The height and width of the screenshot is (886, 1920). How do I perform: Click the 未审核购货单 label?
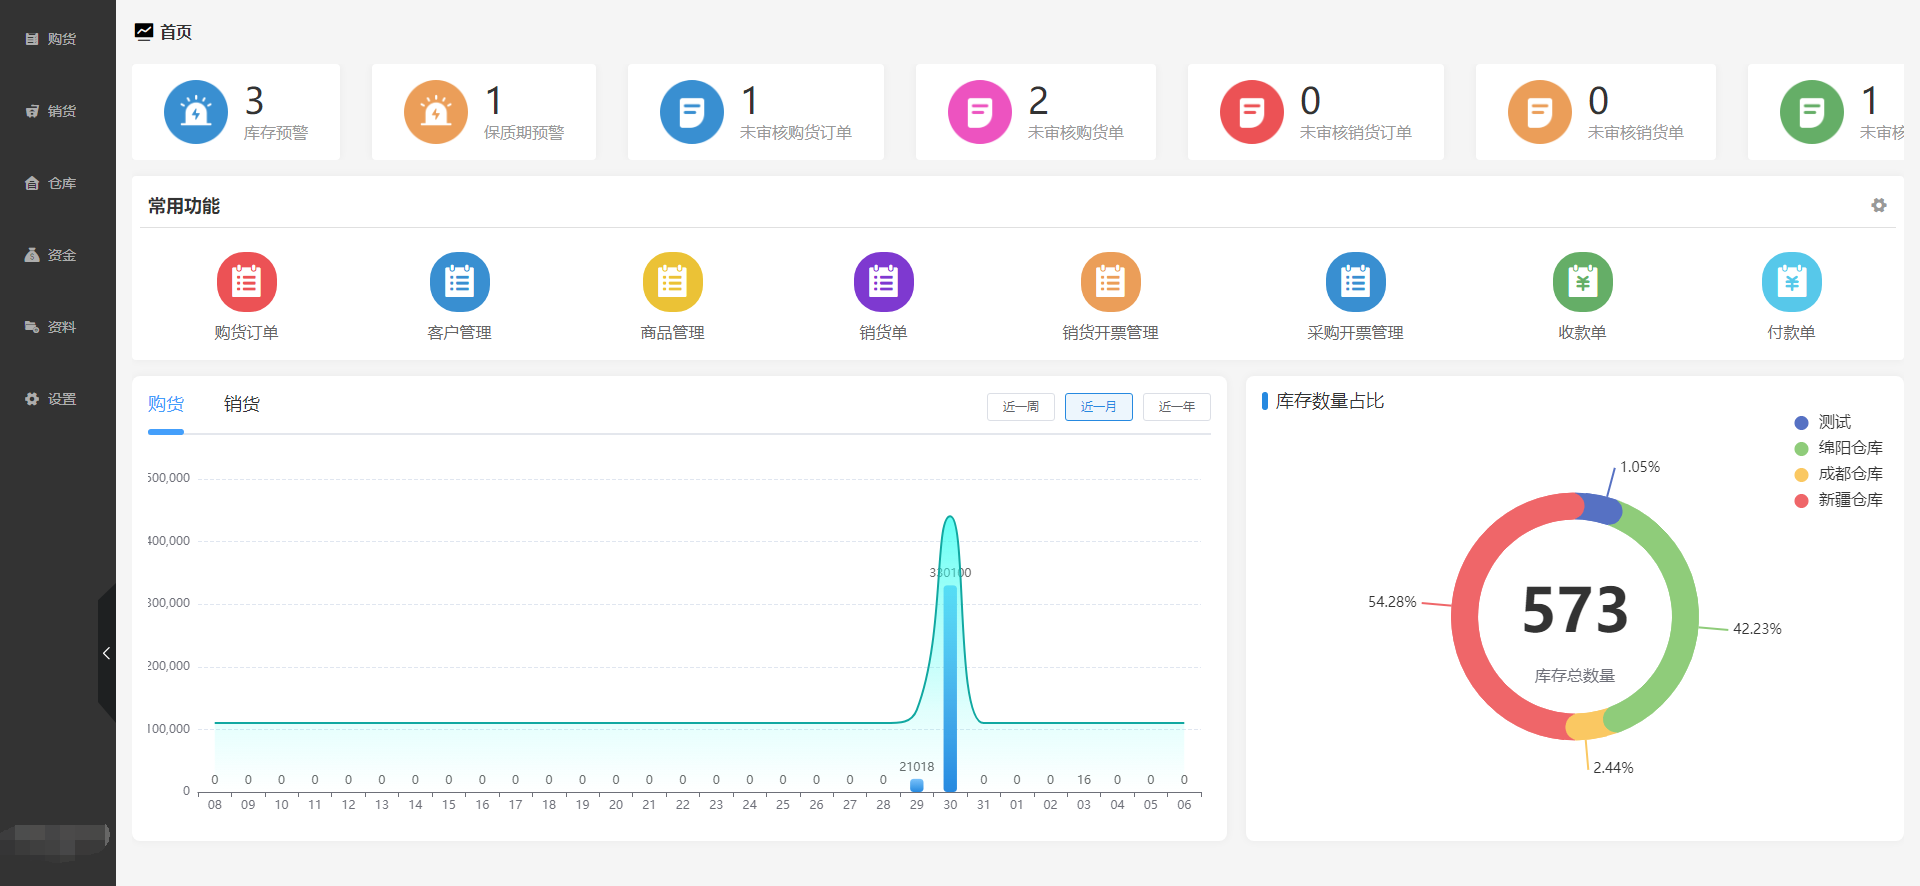[1076, 133]
